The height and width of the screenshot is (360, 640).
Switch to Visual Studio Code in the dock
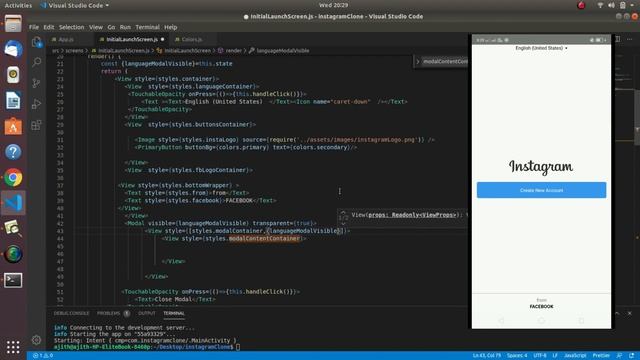(x=13, y=203)
